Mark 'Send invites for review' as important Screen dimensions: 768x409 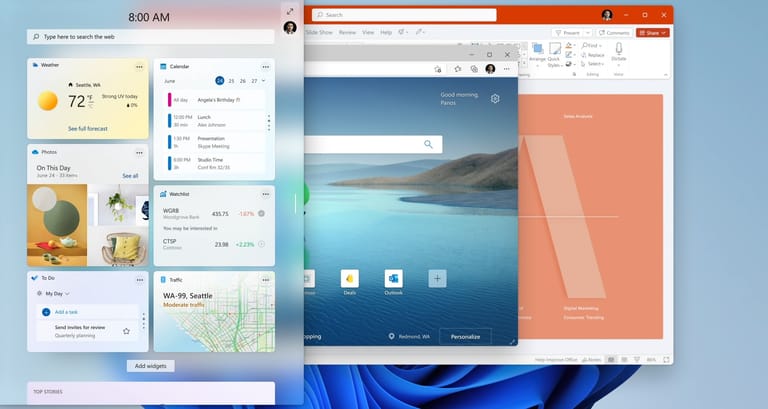126,331
